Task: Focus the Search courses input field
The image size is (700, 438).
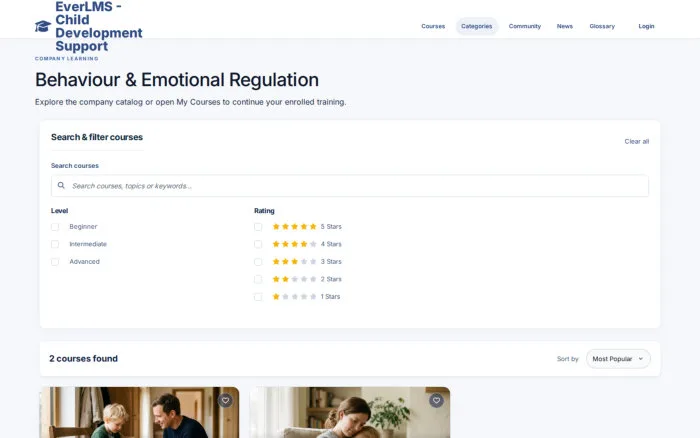Action: (350, 186)
